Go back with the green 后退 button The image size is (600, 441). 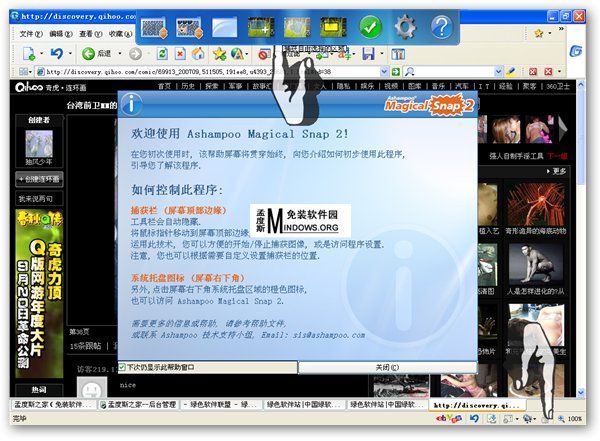click(x=97, y=54)
